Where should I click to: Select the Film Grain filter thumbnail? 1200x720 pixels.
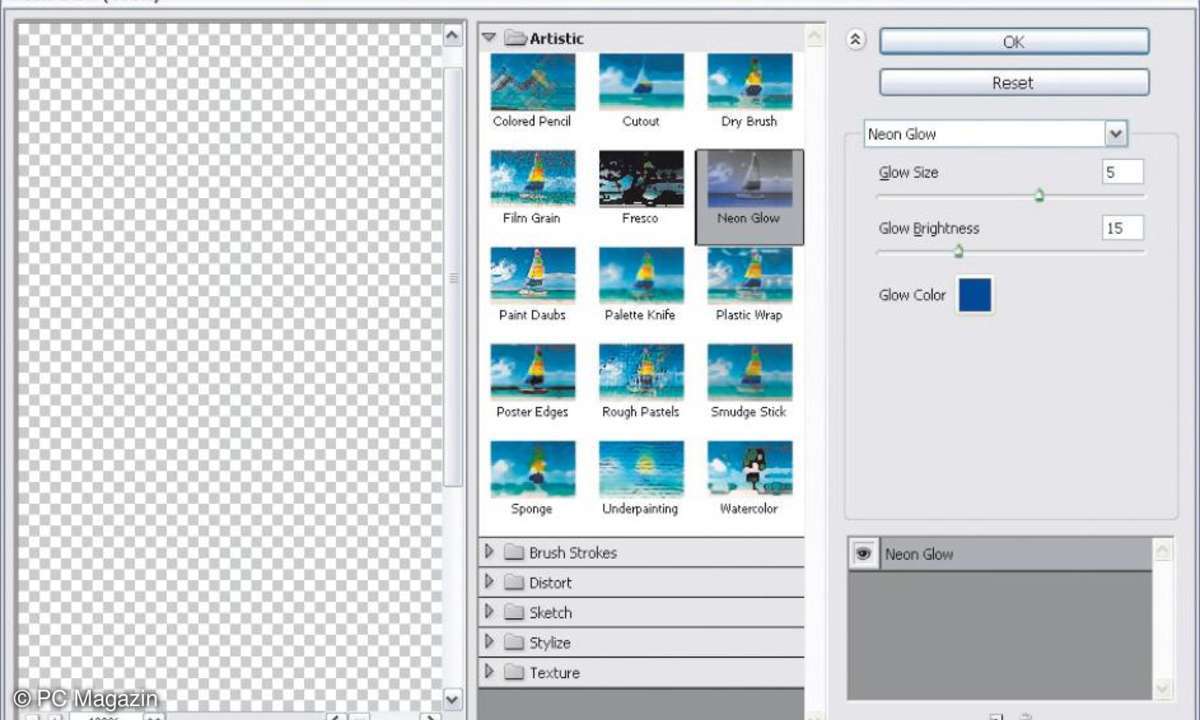click(533, 179)
